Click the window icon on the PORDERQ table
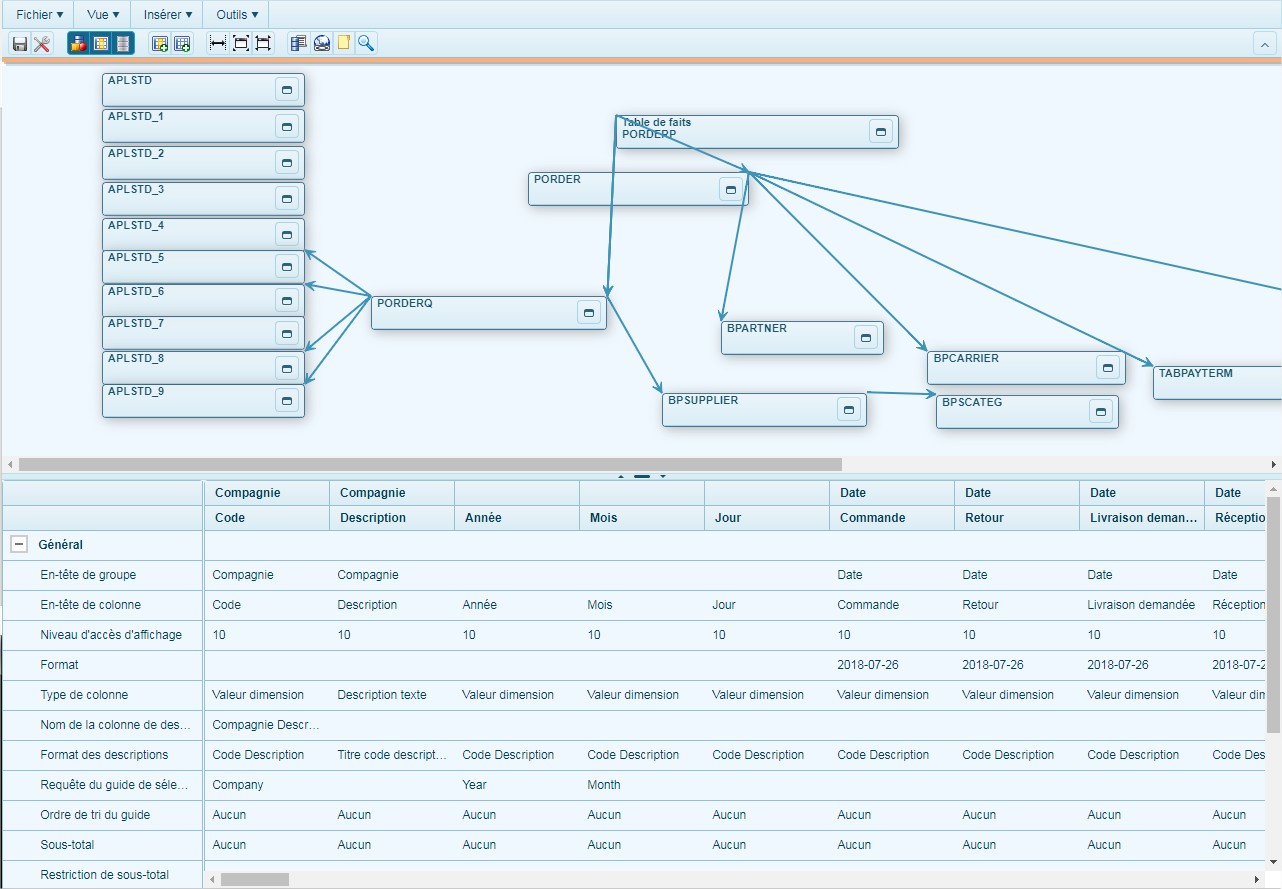Screen dimensions: 1282x889 point(589,313)
